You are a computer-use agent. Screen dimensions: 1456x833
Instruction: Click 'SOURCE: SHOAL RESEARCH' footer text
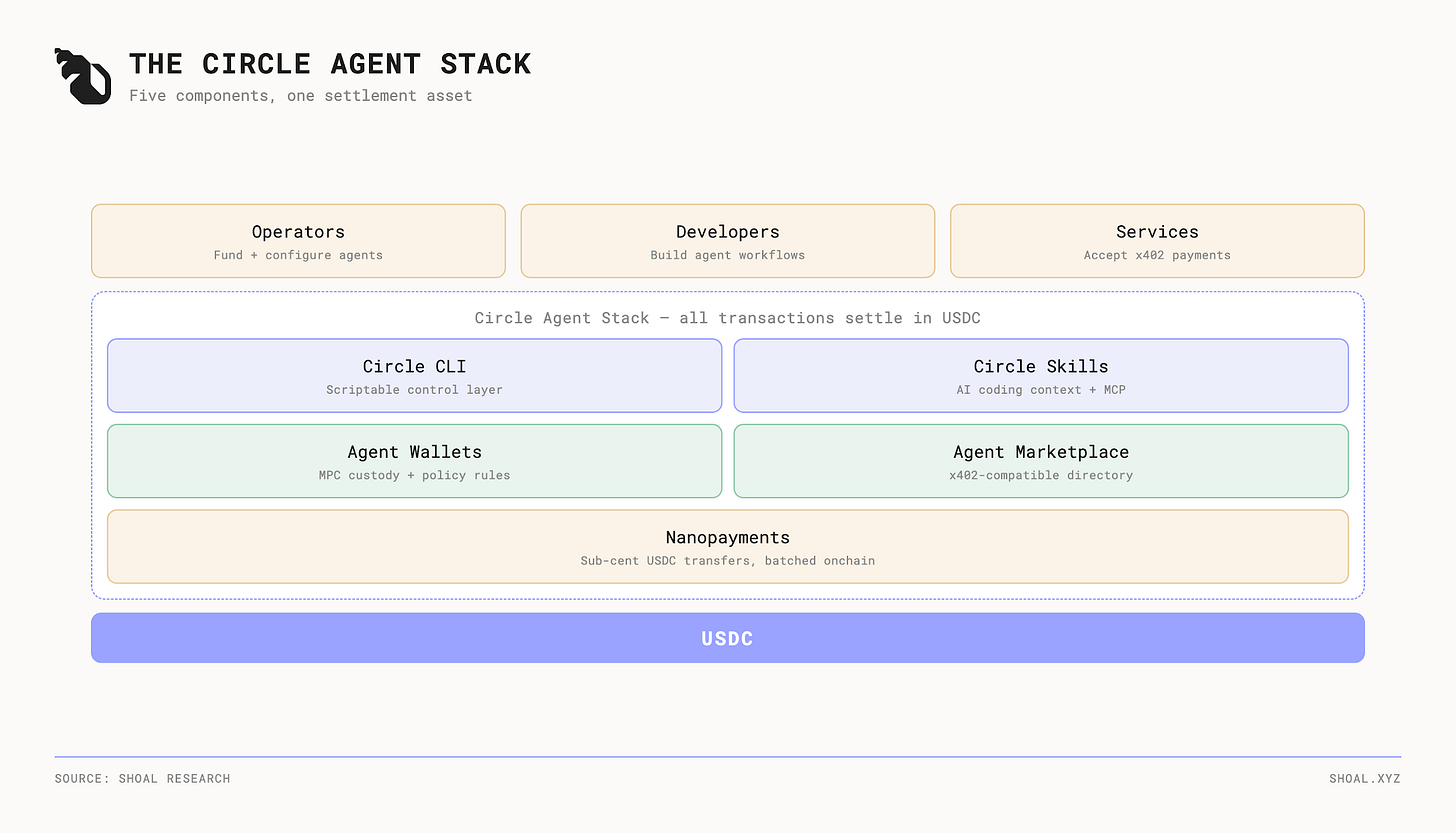(x=142, y=779)
